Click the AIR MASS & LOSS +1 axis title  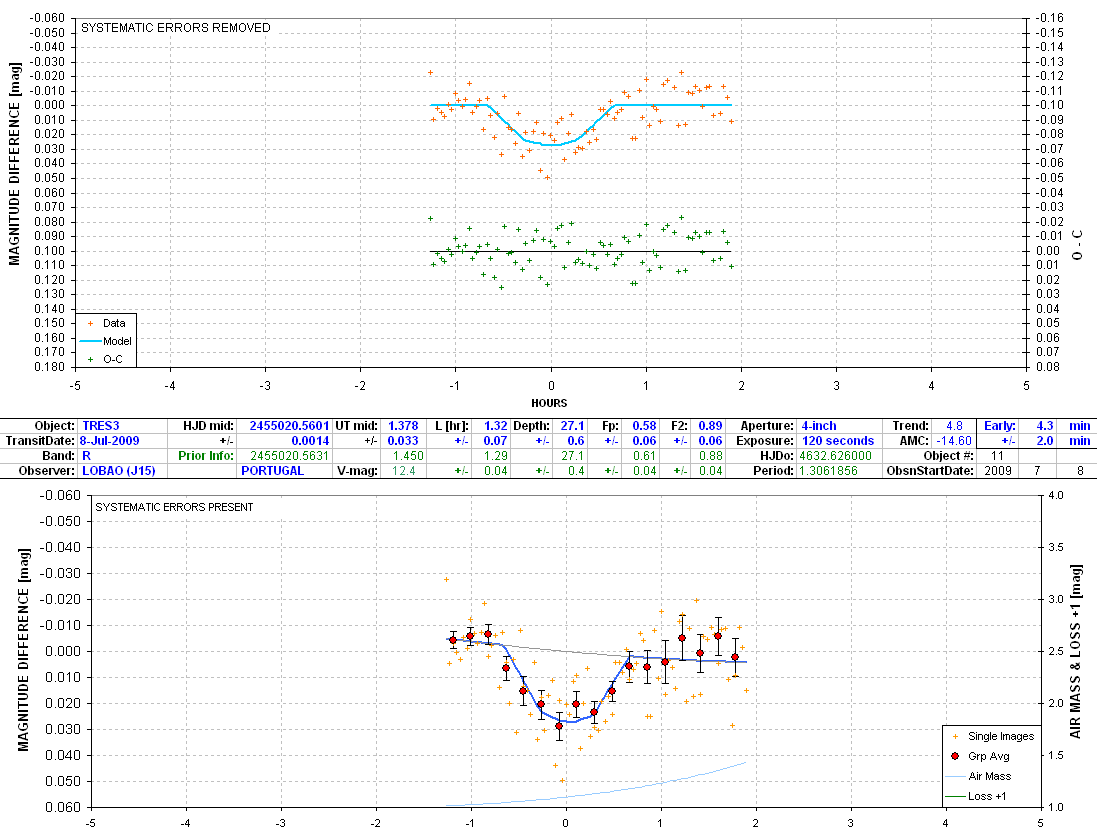(1075, 651)
